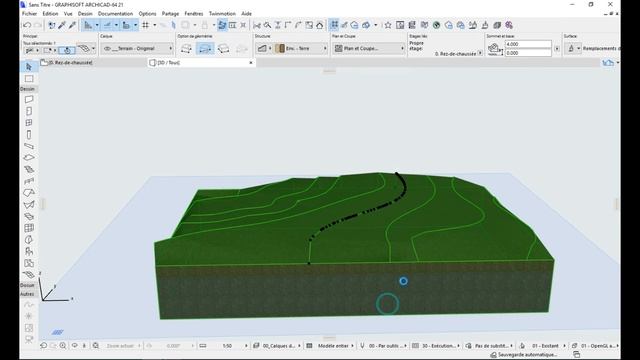
Task: Select the Marquee tool in the toolbox
Action: coord(29,78)
